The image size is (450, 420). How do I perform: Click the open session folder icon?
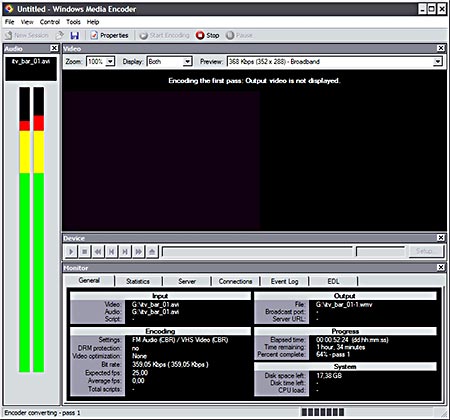click(60, 35)
